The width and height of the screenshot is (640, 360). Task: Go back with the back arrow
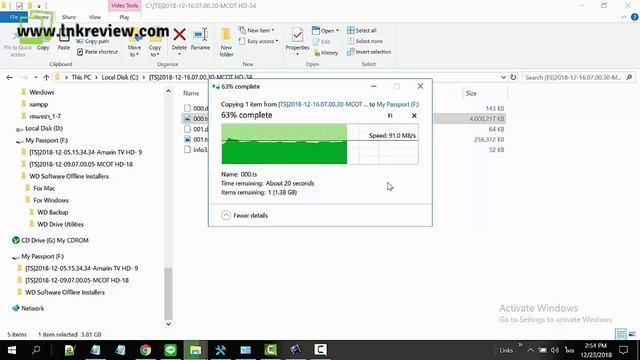(x=9, y=77)
